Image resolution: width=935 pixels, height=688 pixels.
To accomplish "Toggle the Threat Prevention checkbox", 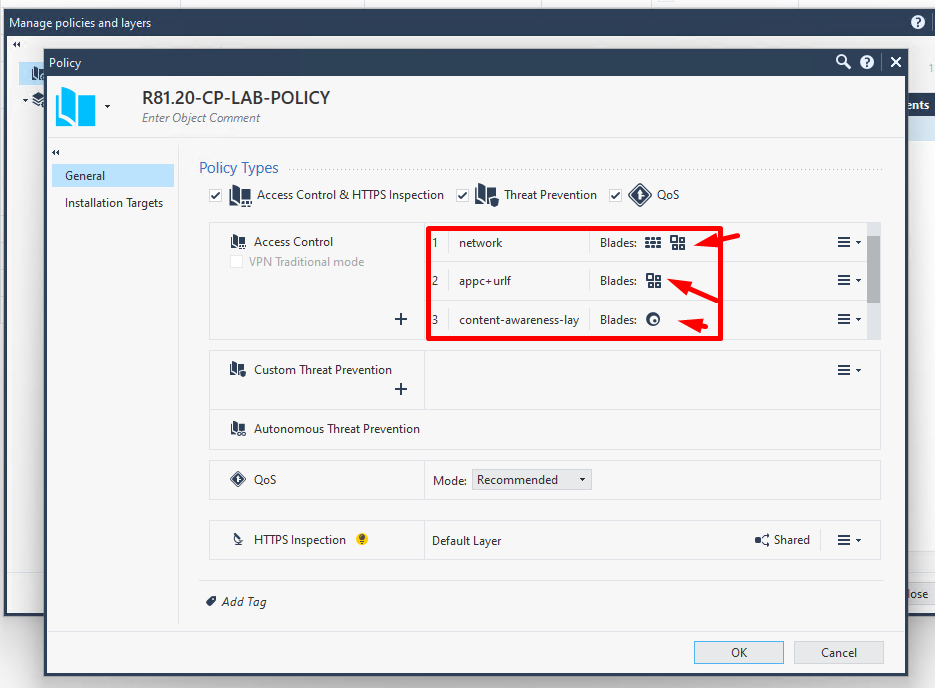I will click(x=462, y=196).
